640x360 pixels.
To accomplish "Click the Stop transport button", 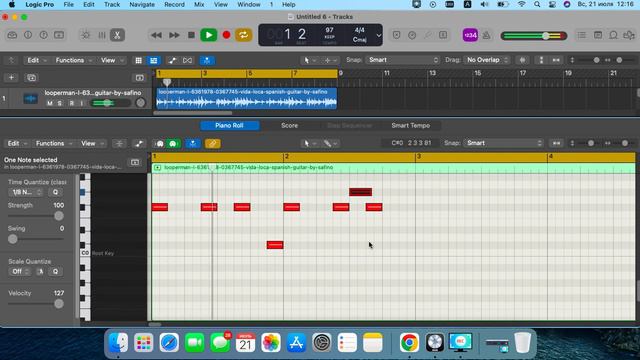I will [191, 35].
